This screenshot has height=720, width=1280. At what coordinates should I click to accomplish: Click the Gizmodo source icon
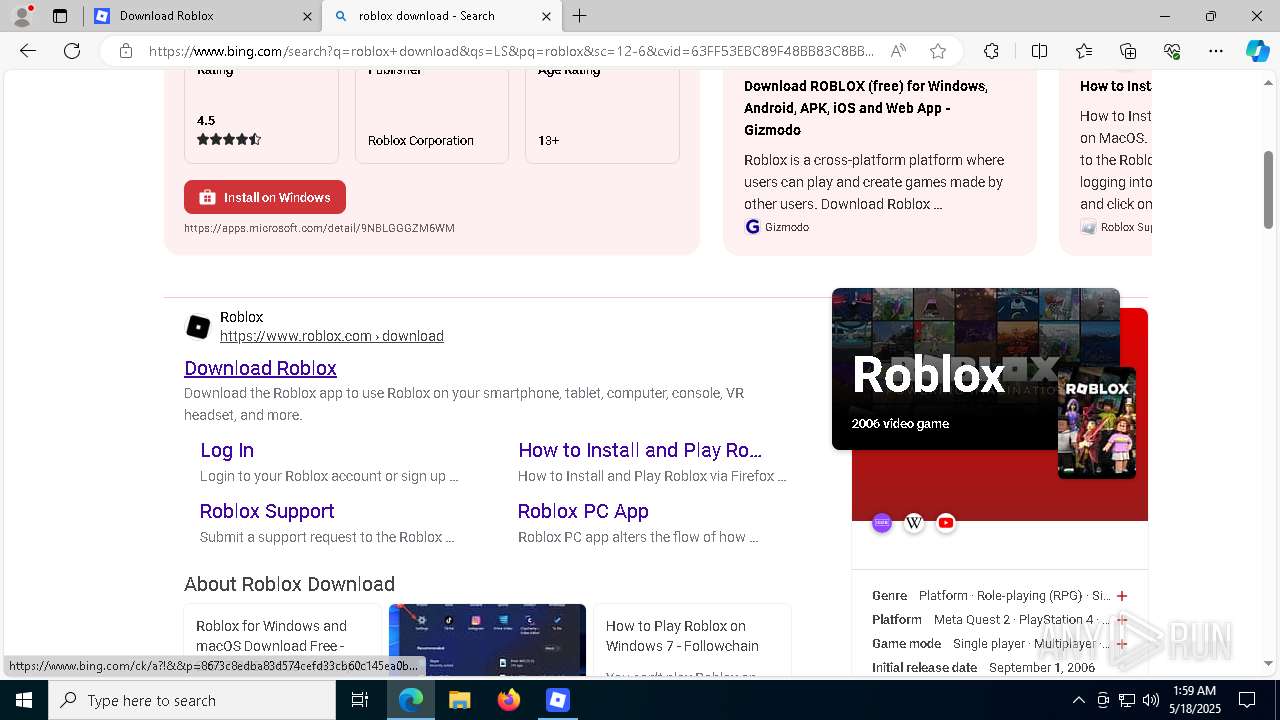coord(753,227)
